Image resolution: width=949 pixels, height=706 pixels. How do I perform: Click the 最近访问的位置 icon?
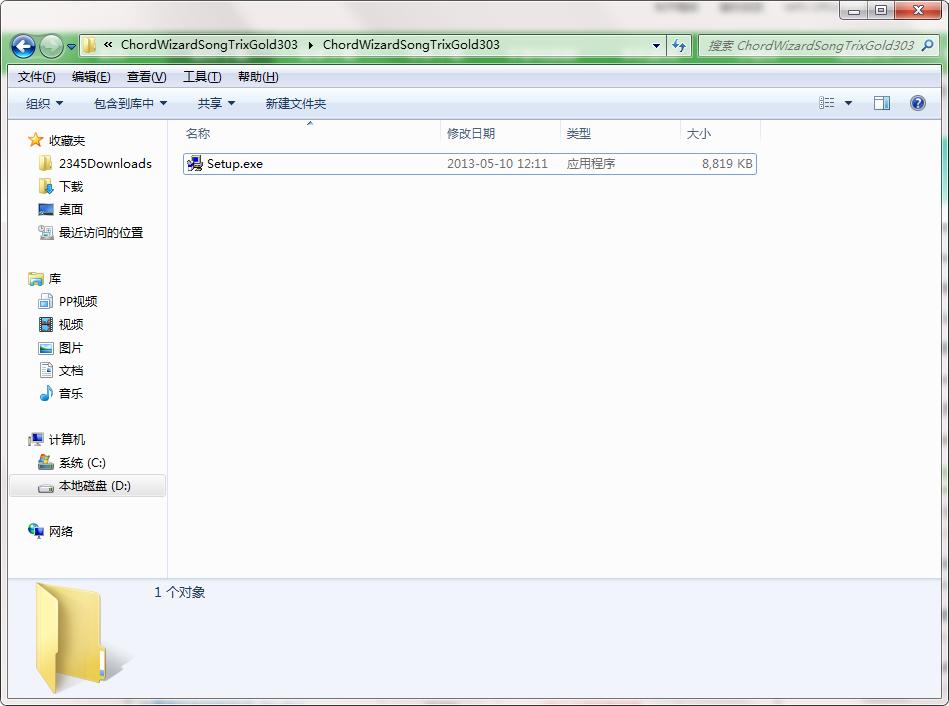point(46,233)
